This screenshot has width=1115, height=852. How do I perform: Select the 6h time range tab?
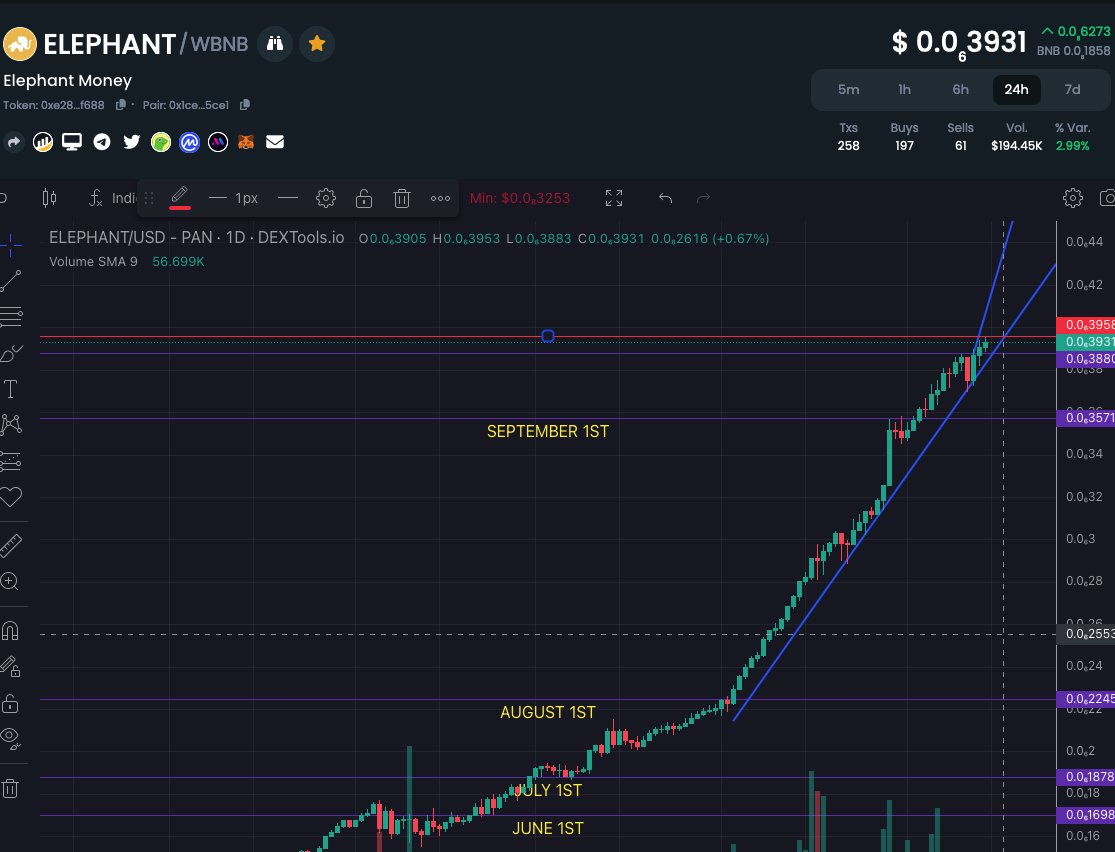pos(961,90)
